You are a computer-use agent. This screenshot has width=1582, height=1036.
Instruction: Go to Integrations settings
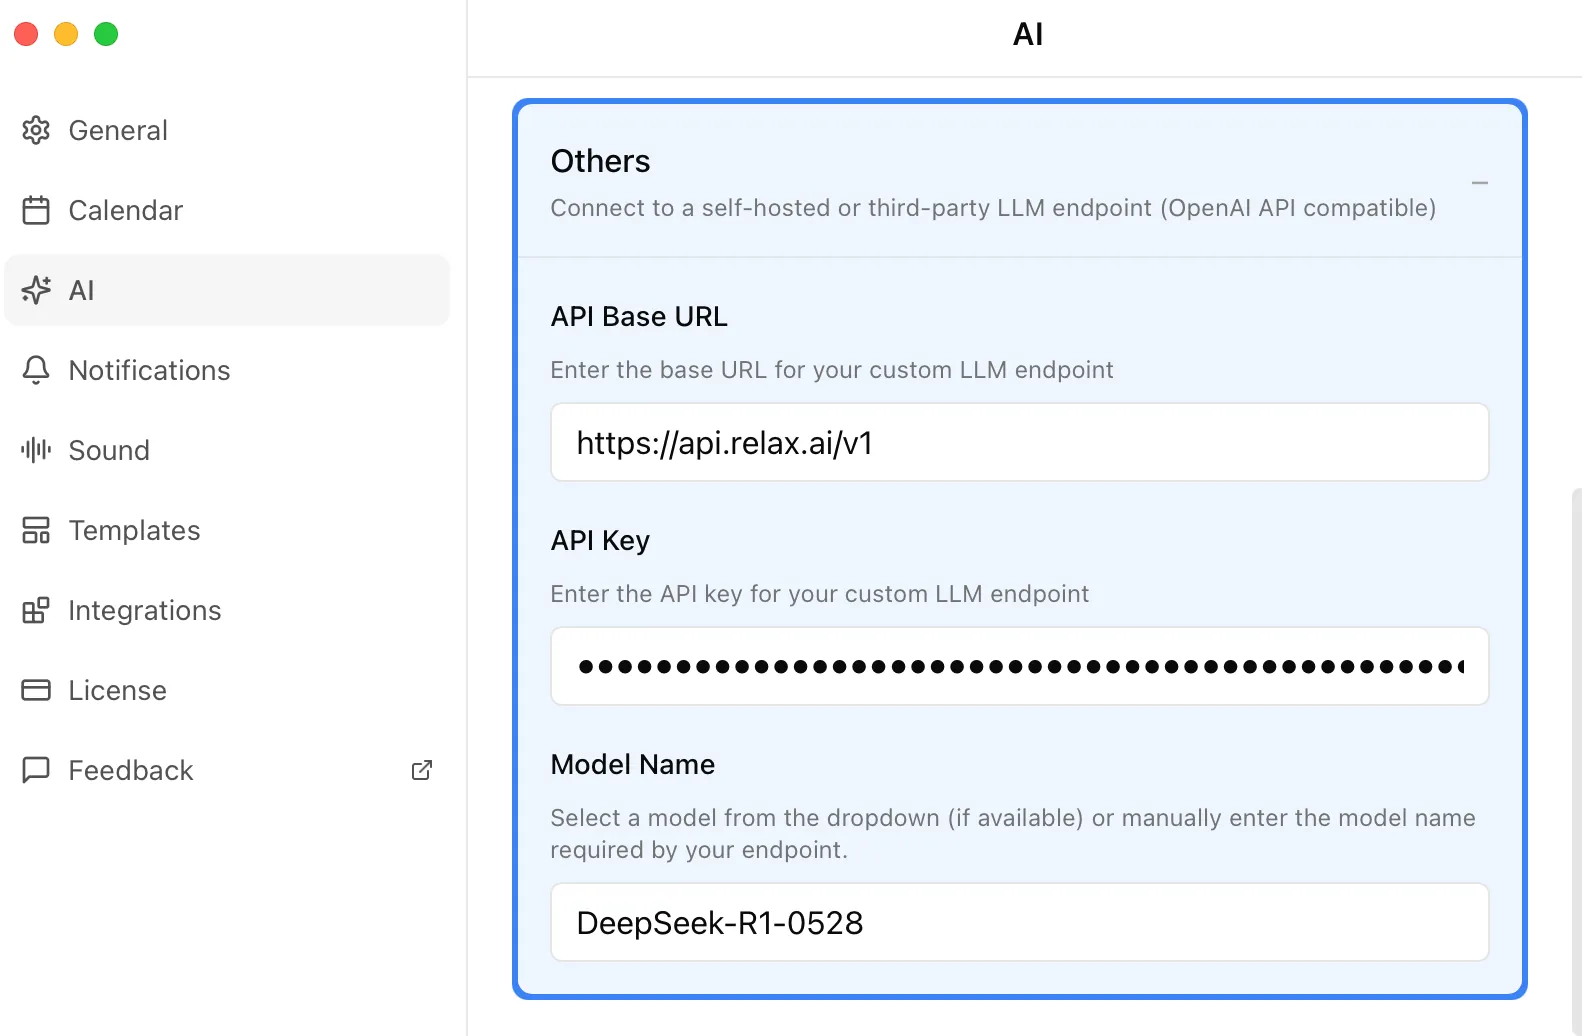pyautogui.click(x=144, y=610)
